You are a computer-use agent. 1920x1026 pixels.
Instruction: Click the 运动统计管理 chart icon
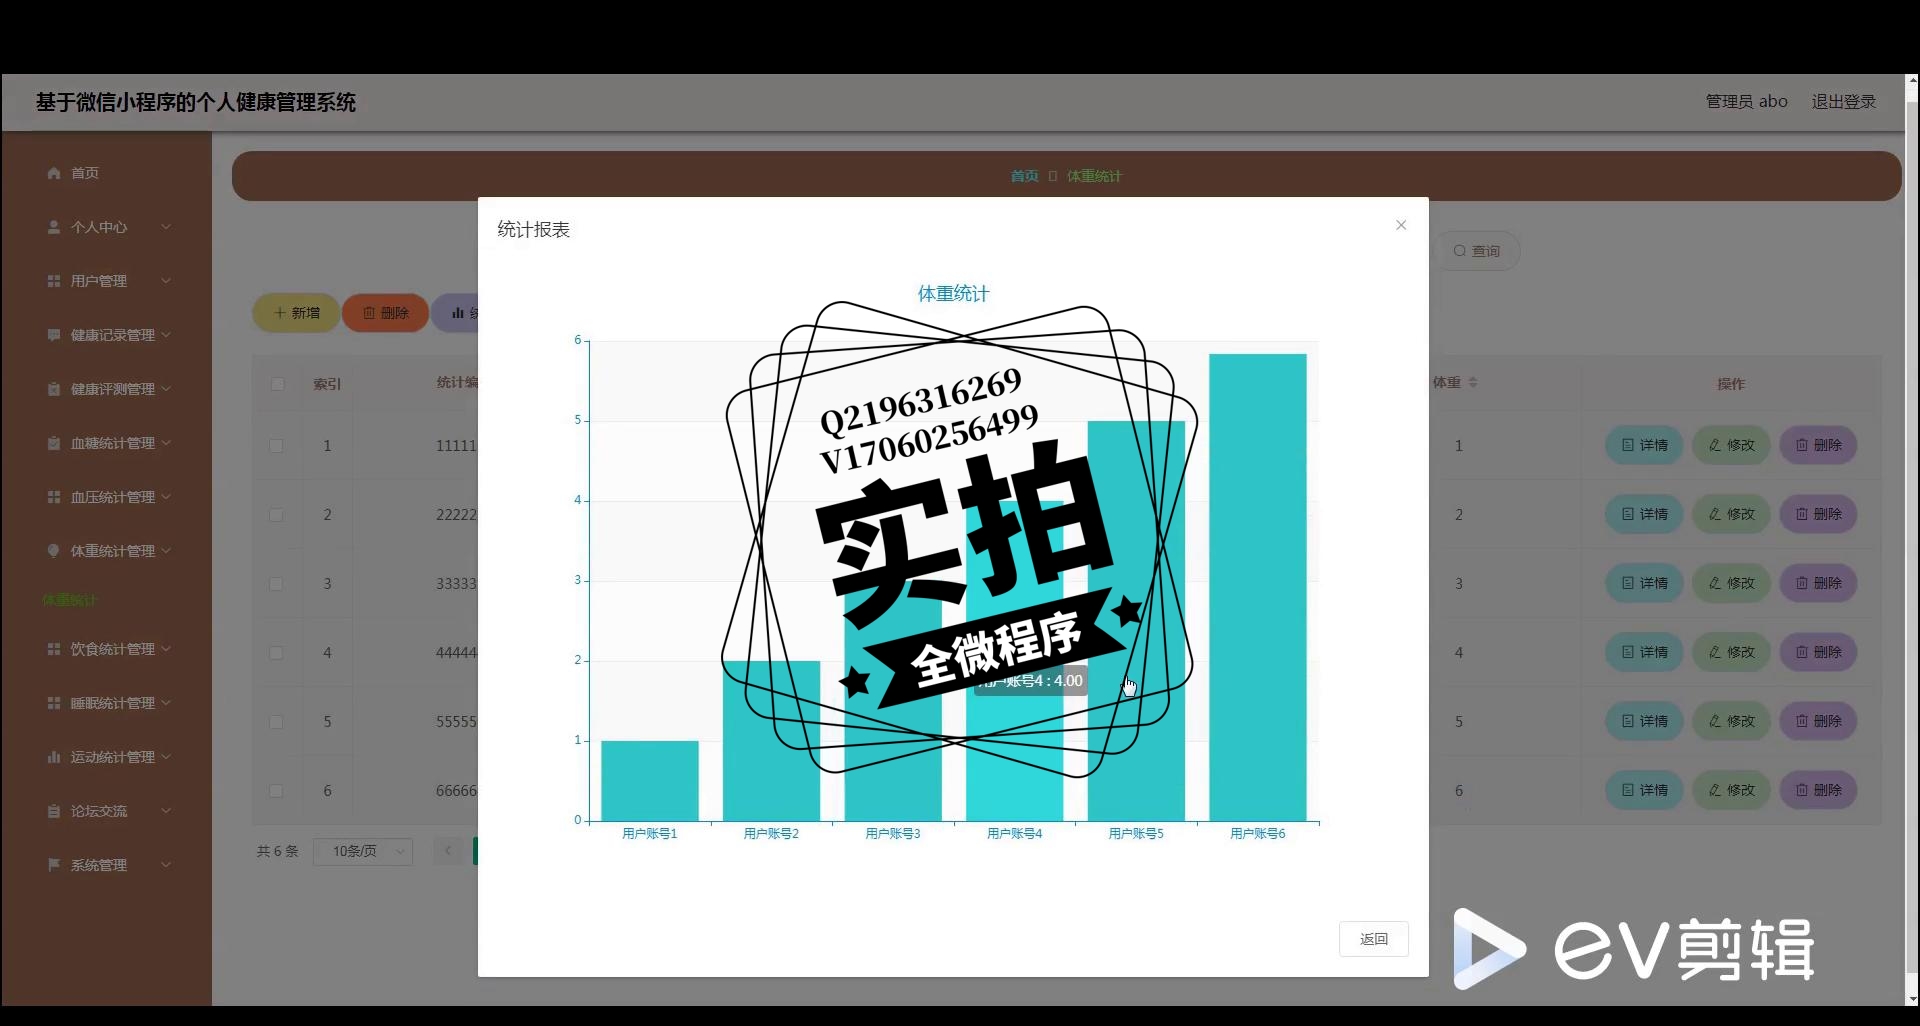tap(54, 757)
